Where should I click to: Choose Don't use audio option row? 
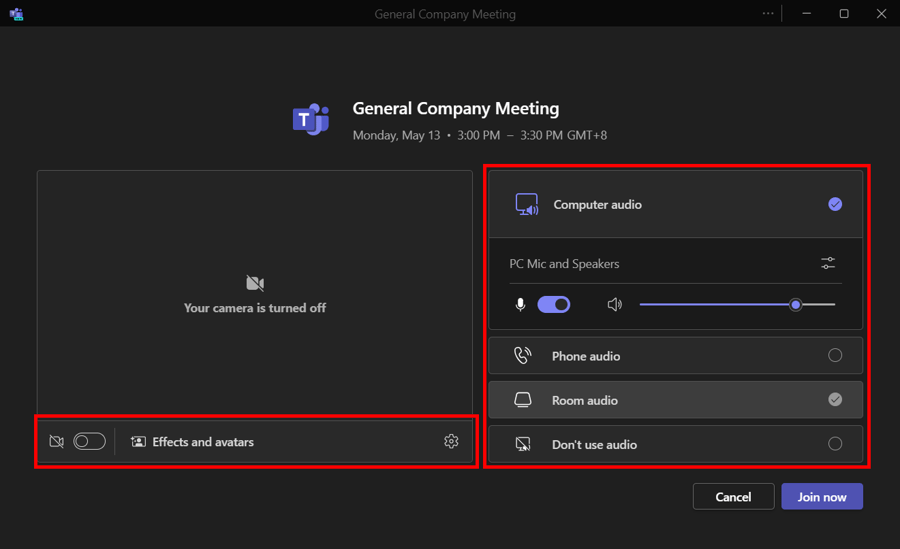[x=676, y=444]
